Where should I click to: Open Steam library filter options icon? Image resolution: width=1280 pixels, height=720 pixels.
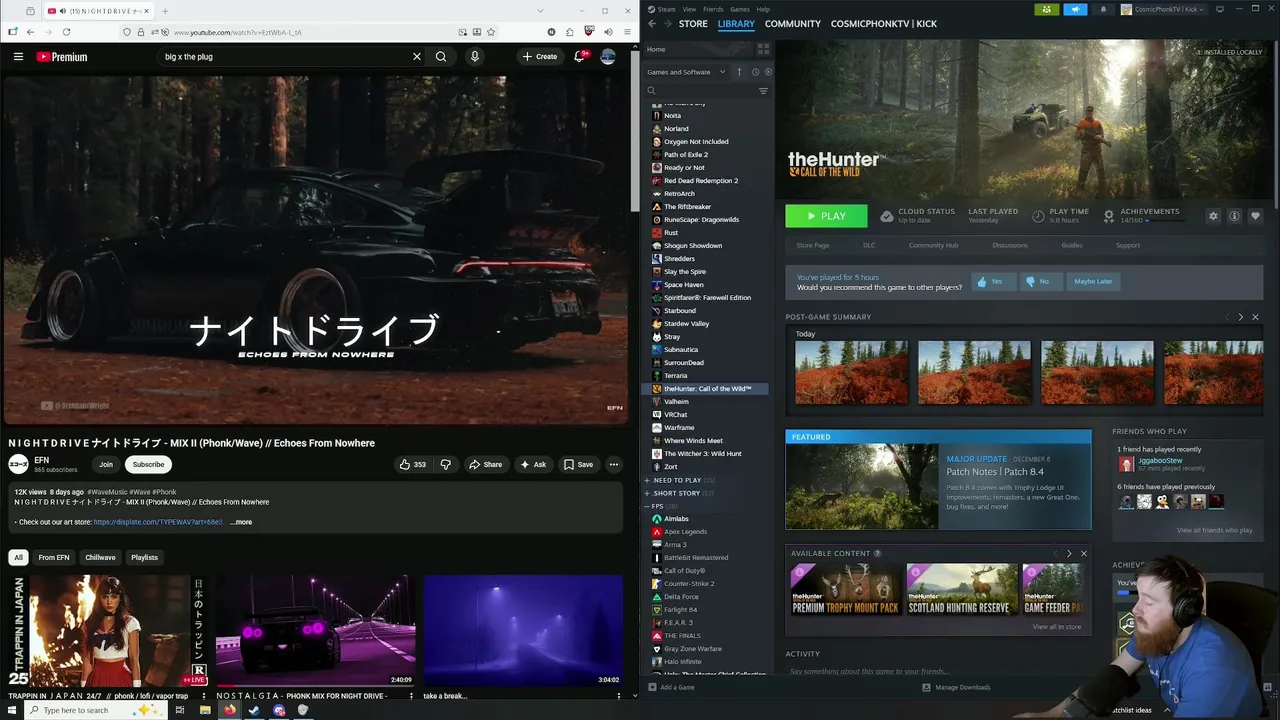tap(763, 91)
